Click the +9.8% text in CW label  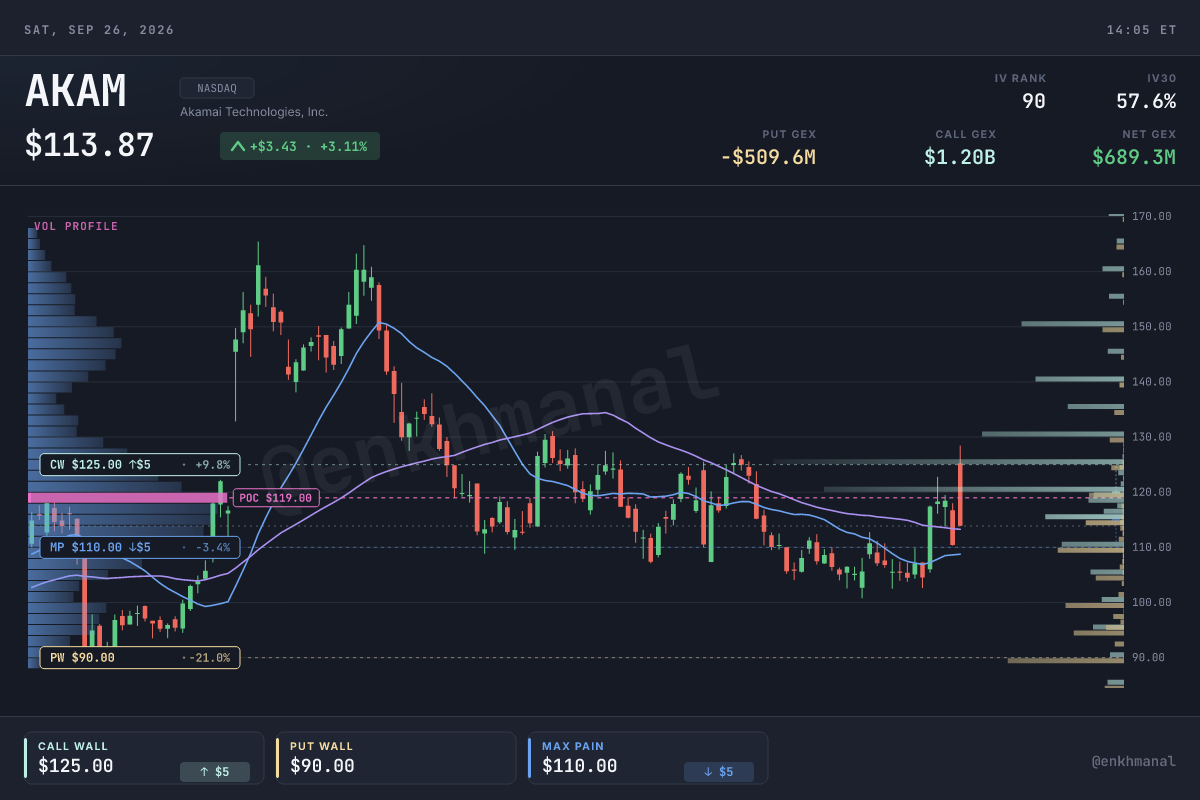coord(213,465)
